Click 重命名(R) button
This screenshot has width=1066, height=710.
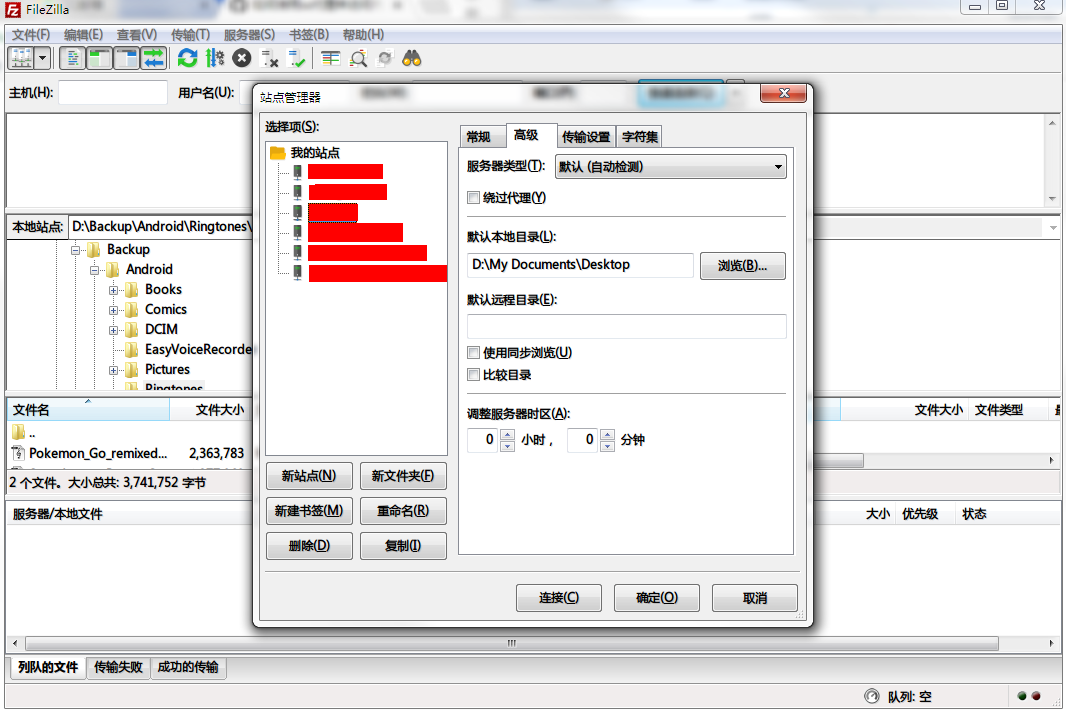click(403, 511)
